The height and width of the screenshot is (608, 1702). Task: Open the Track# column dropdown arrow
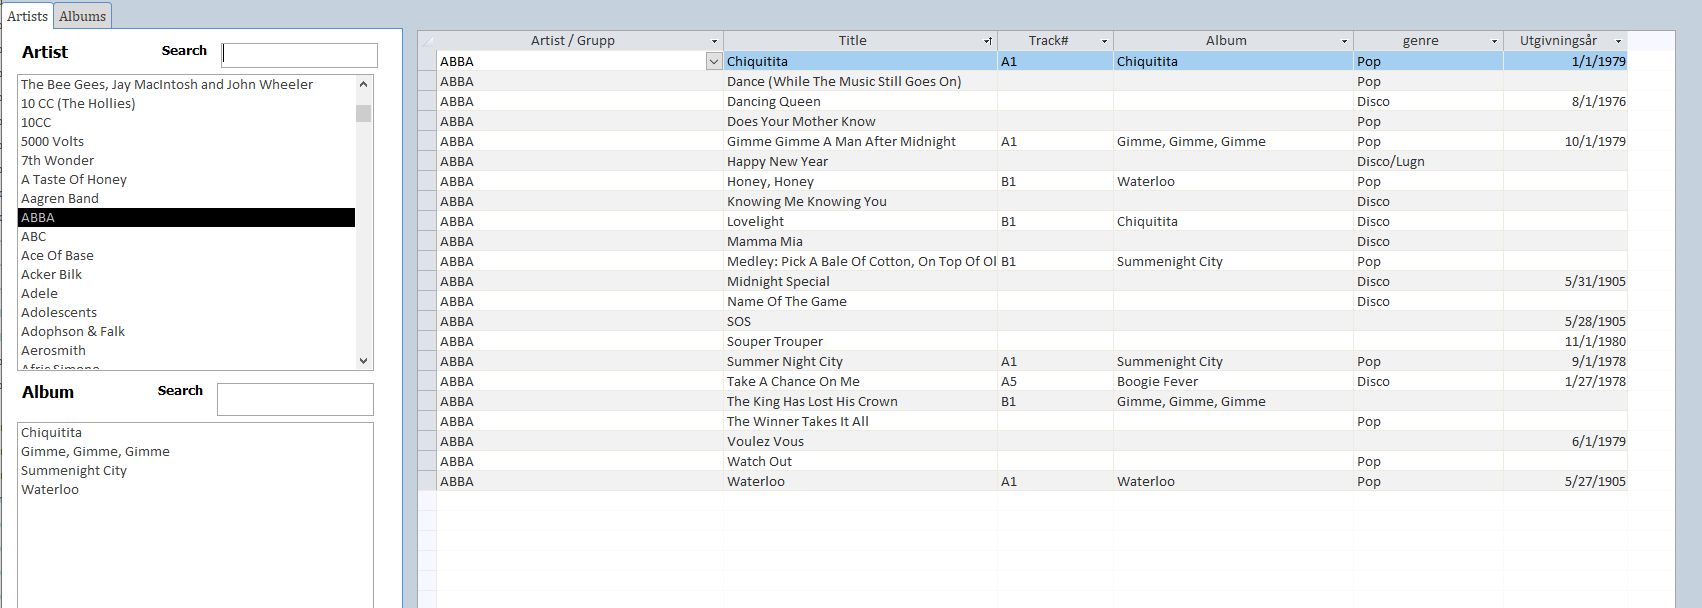1104,41
